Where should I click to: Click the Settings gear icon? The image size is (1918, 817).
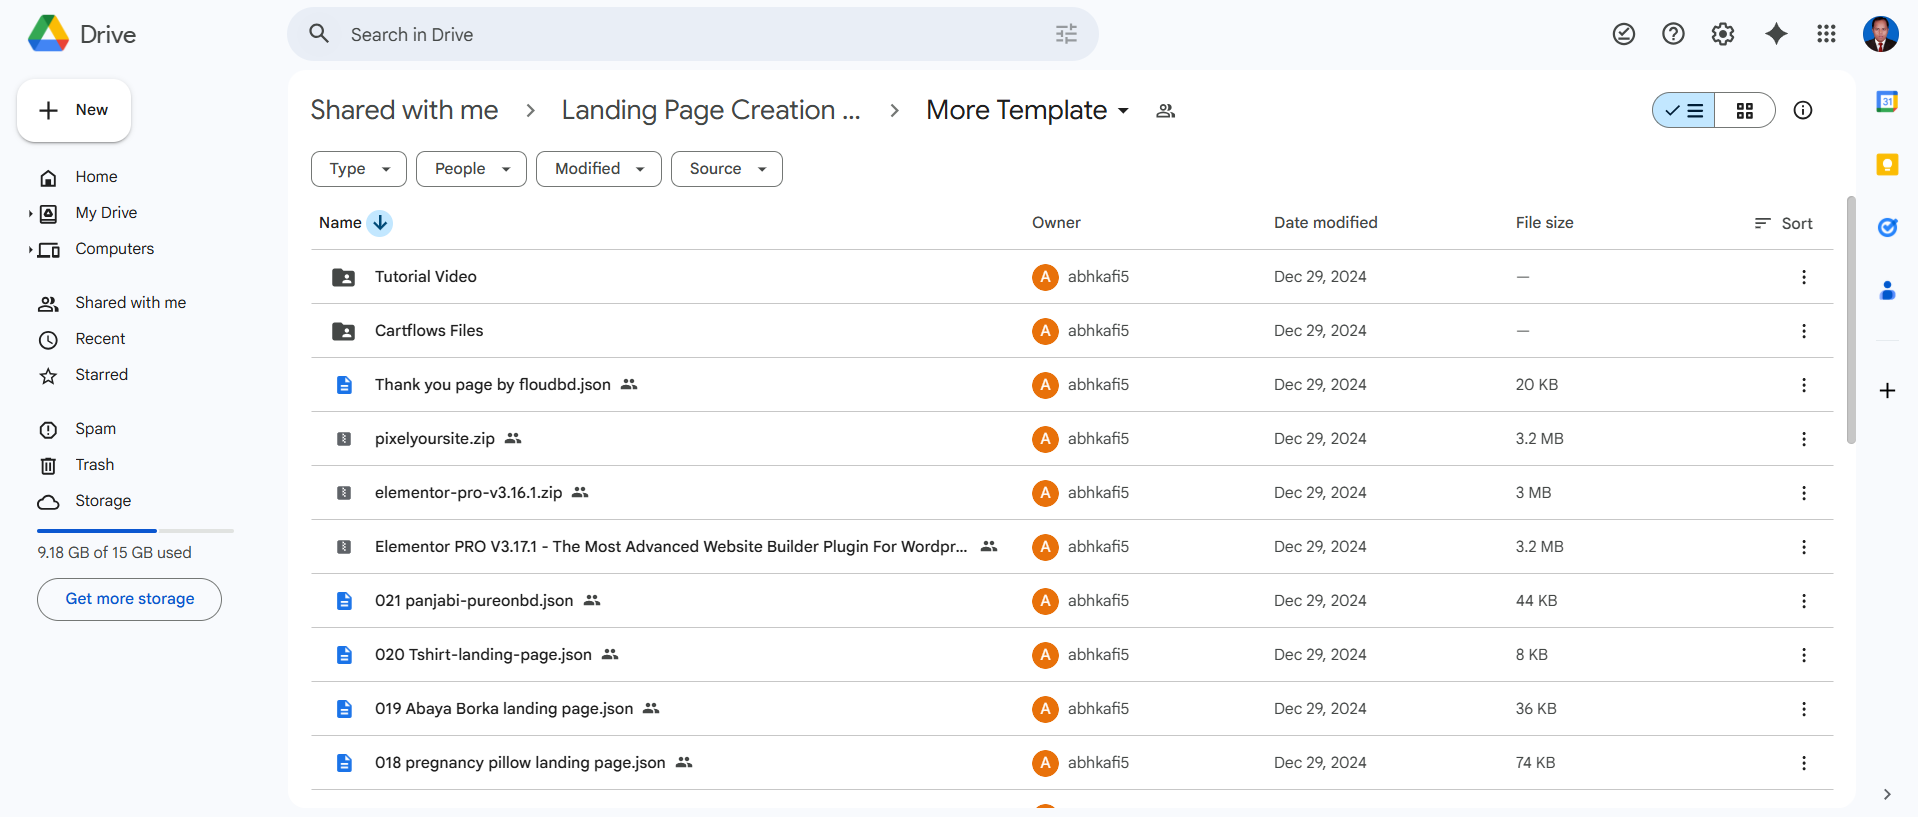pyautogui.click(x=1722, y=34)
